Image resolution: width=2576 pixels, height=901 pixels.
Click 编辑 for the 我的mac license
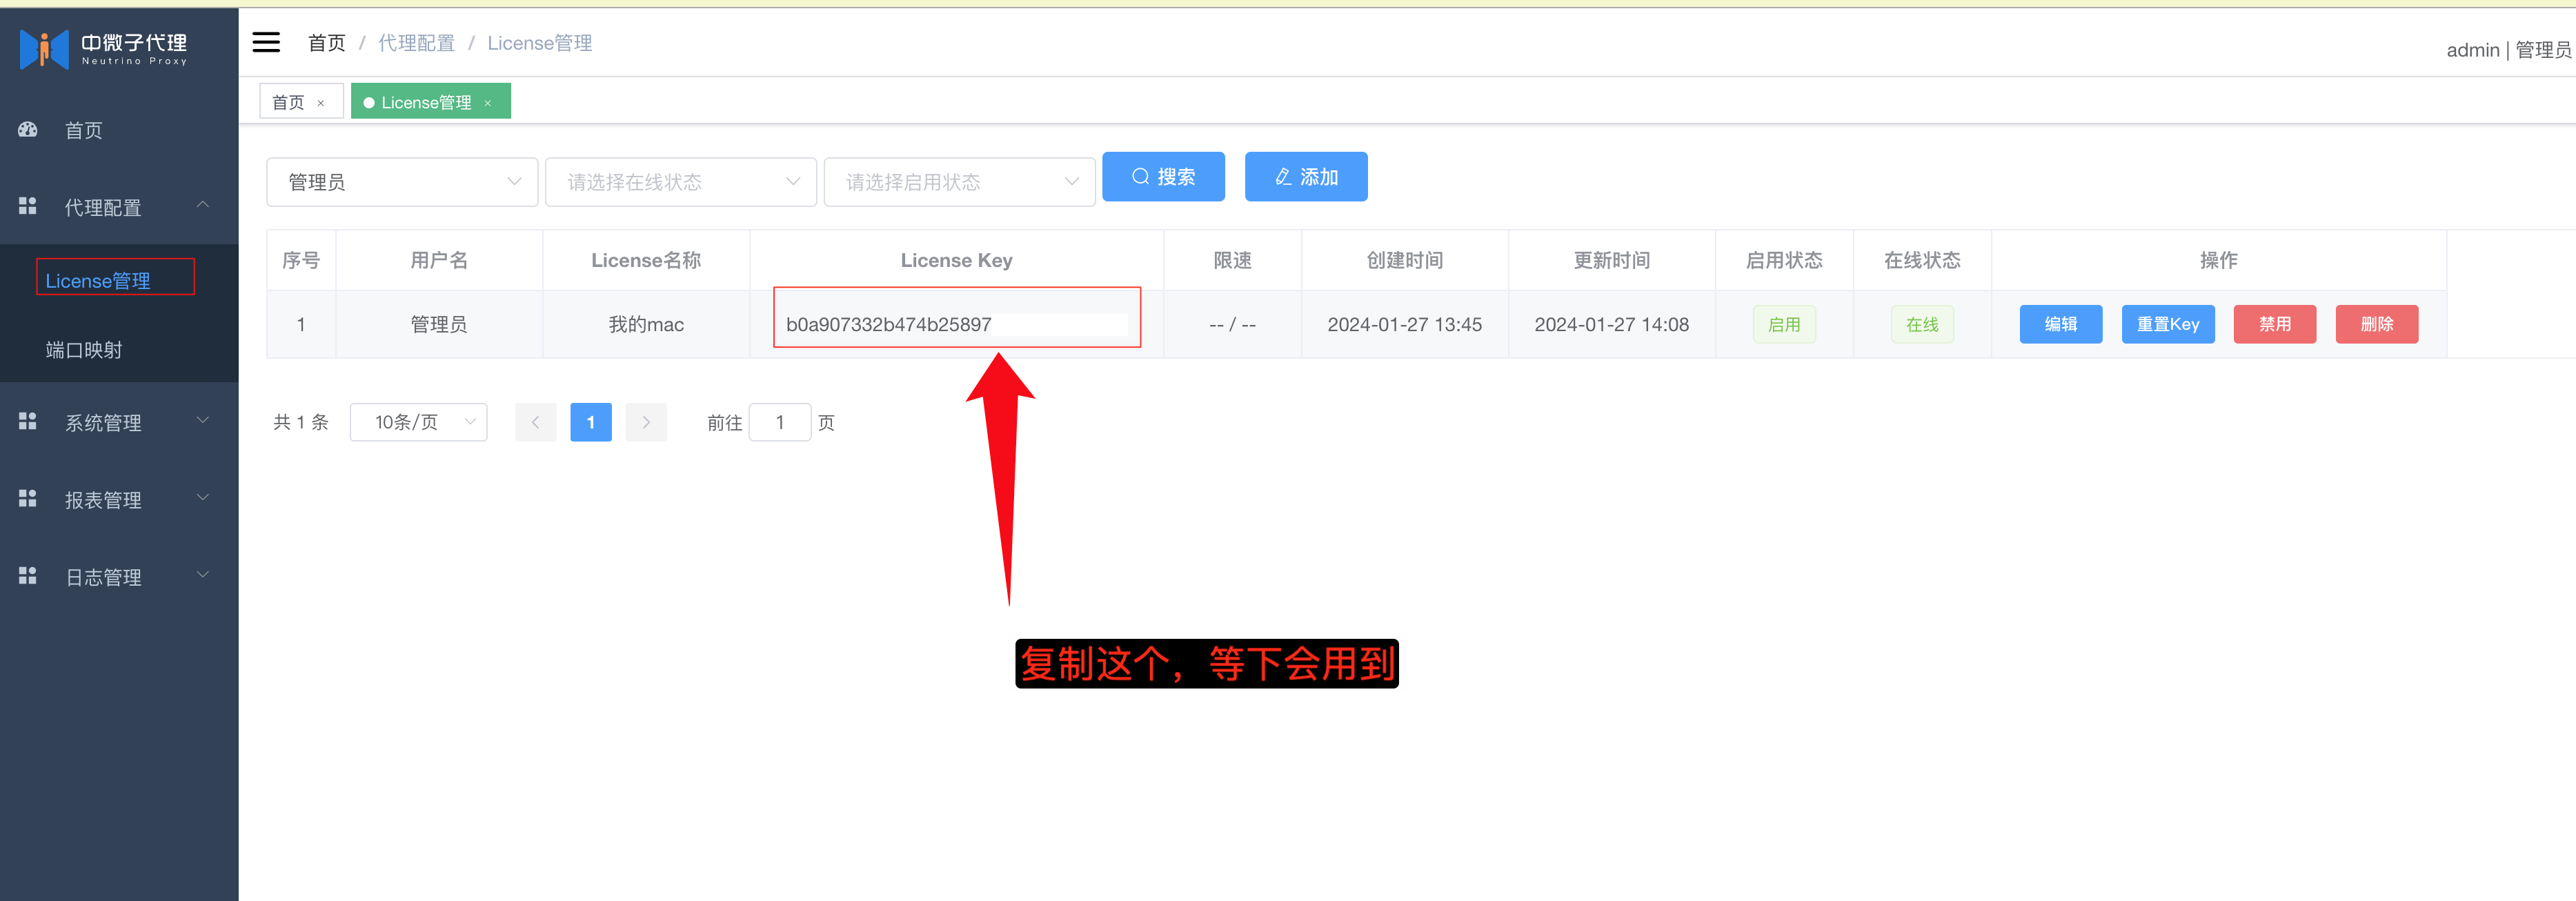click(2061, 324)
